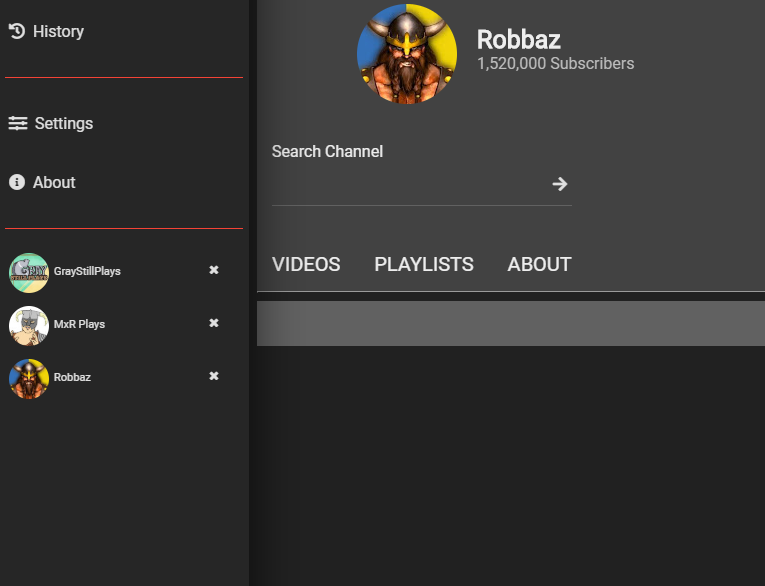Select GrayStillPlays subscription name
This screenshot has height=586, width=765.
click(87, 271)
